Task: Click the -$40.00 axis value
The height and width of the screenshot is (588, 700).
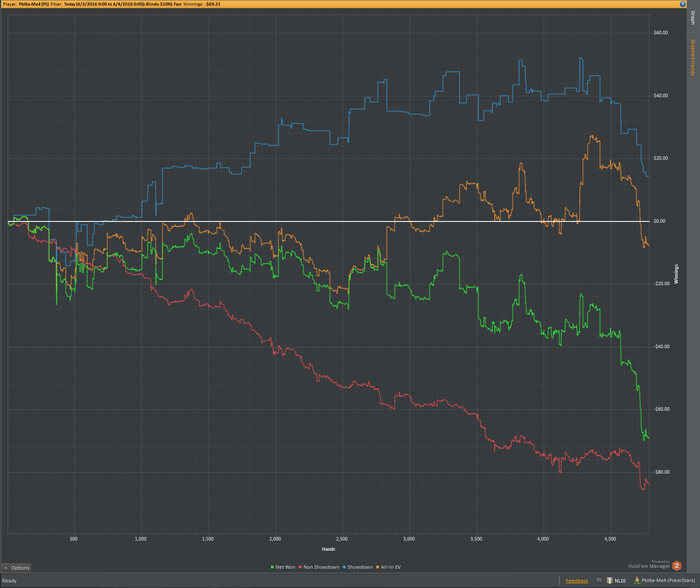Action: click(x=661, y=347)
